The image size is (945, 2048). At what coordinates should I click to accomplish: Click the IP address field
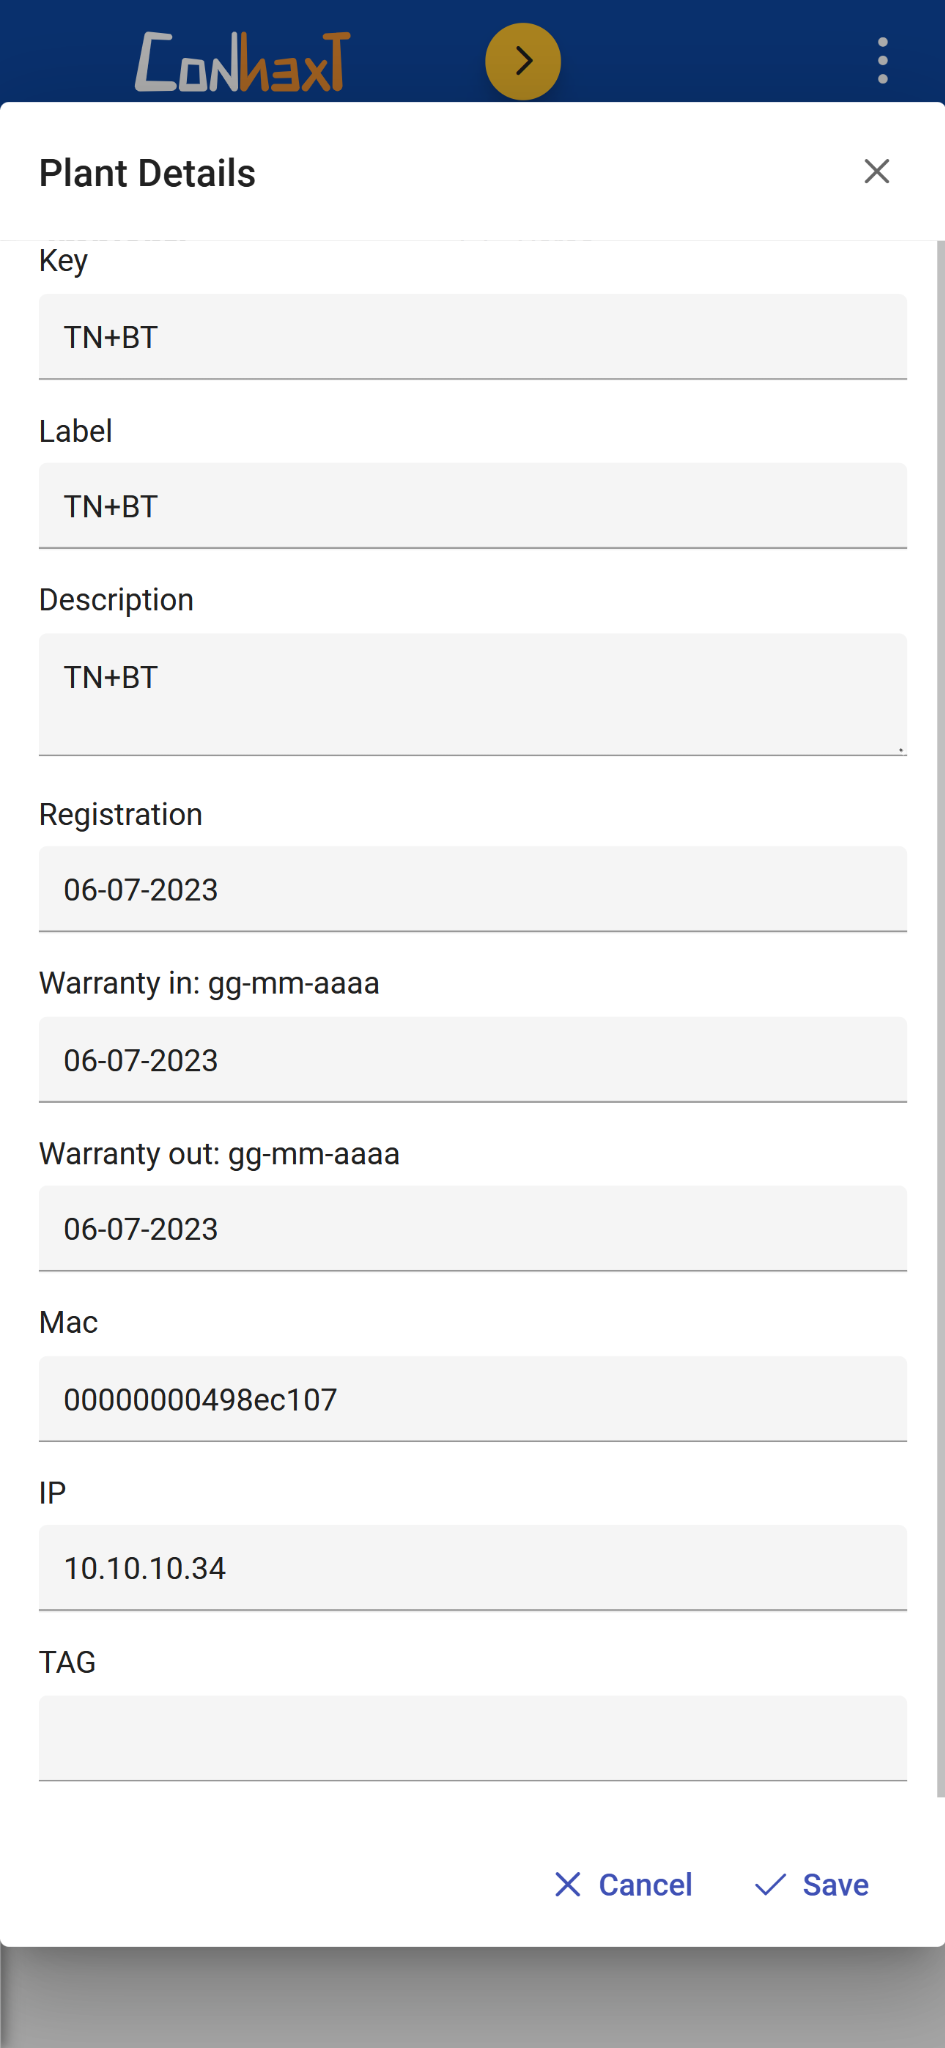[472, 1568]
